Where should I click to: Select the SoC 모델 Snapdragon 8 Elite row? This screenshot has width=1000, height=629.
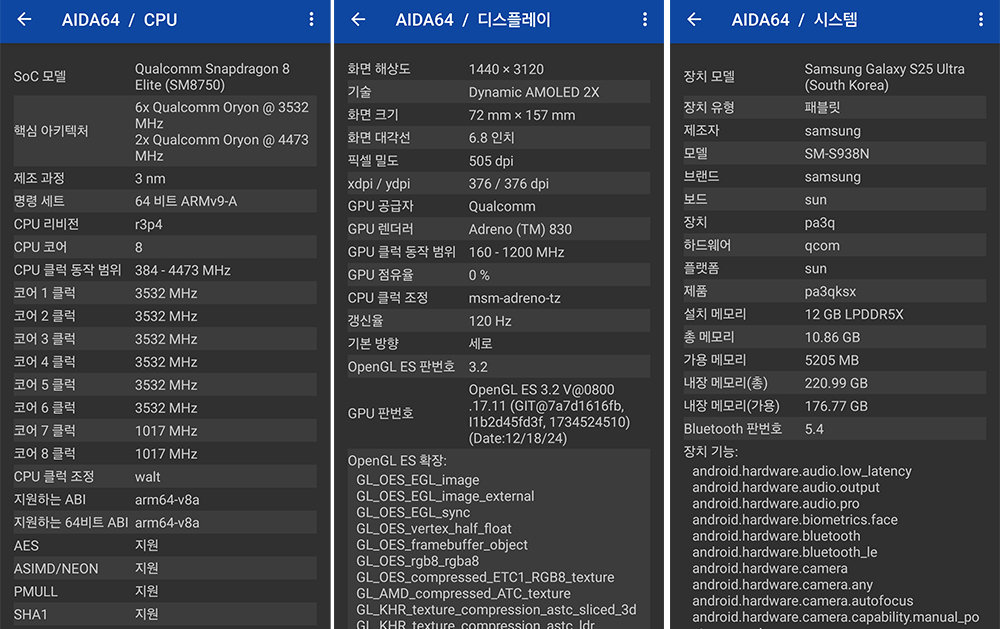click(x=165, y=77)
